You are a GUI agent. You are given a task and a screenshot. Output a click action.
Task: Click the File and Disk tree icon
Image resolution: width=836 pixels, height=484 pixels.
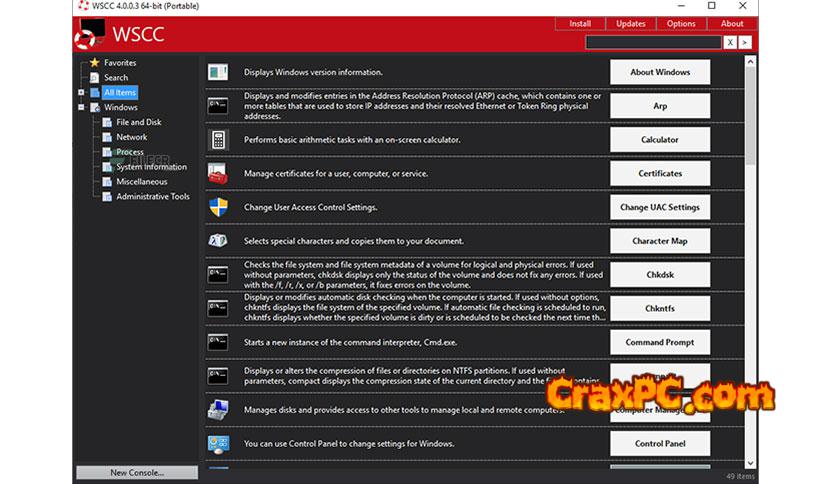pyautogui.click(x=107, y=122)
